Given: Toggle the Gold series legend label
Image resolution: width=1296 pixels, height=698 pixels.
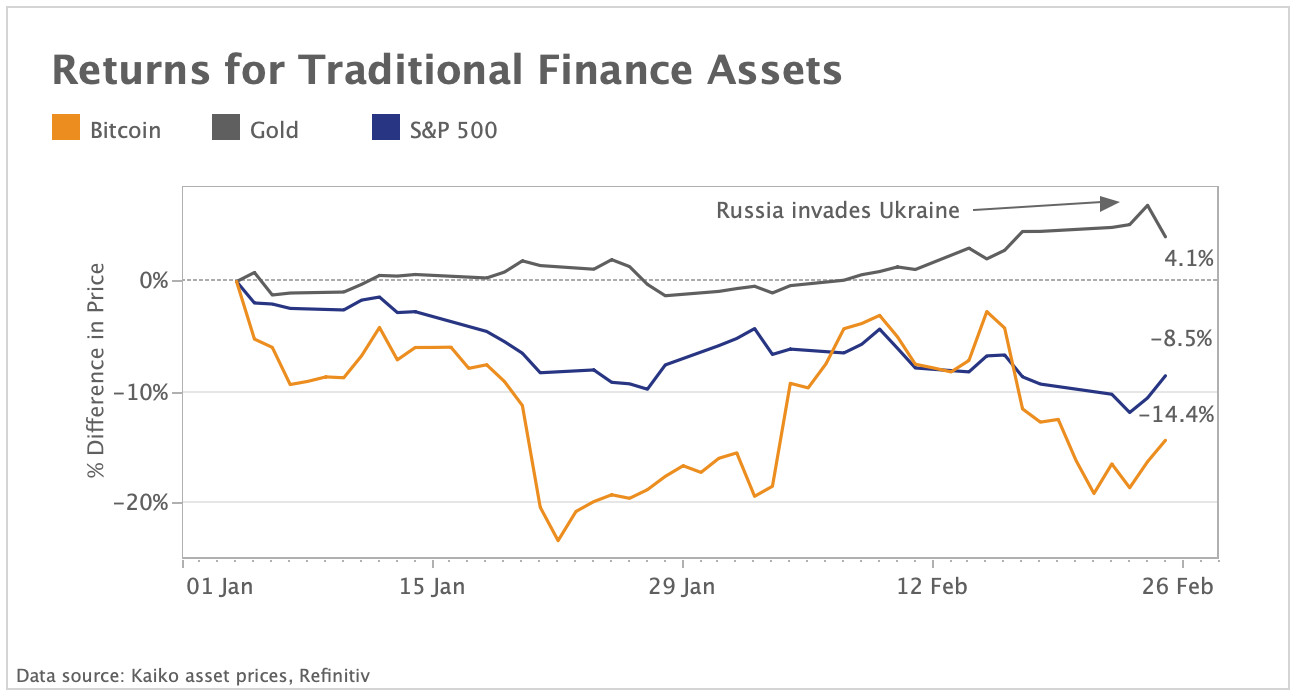Looking at the screenshot, I should [274, 130].
